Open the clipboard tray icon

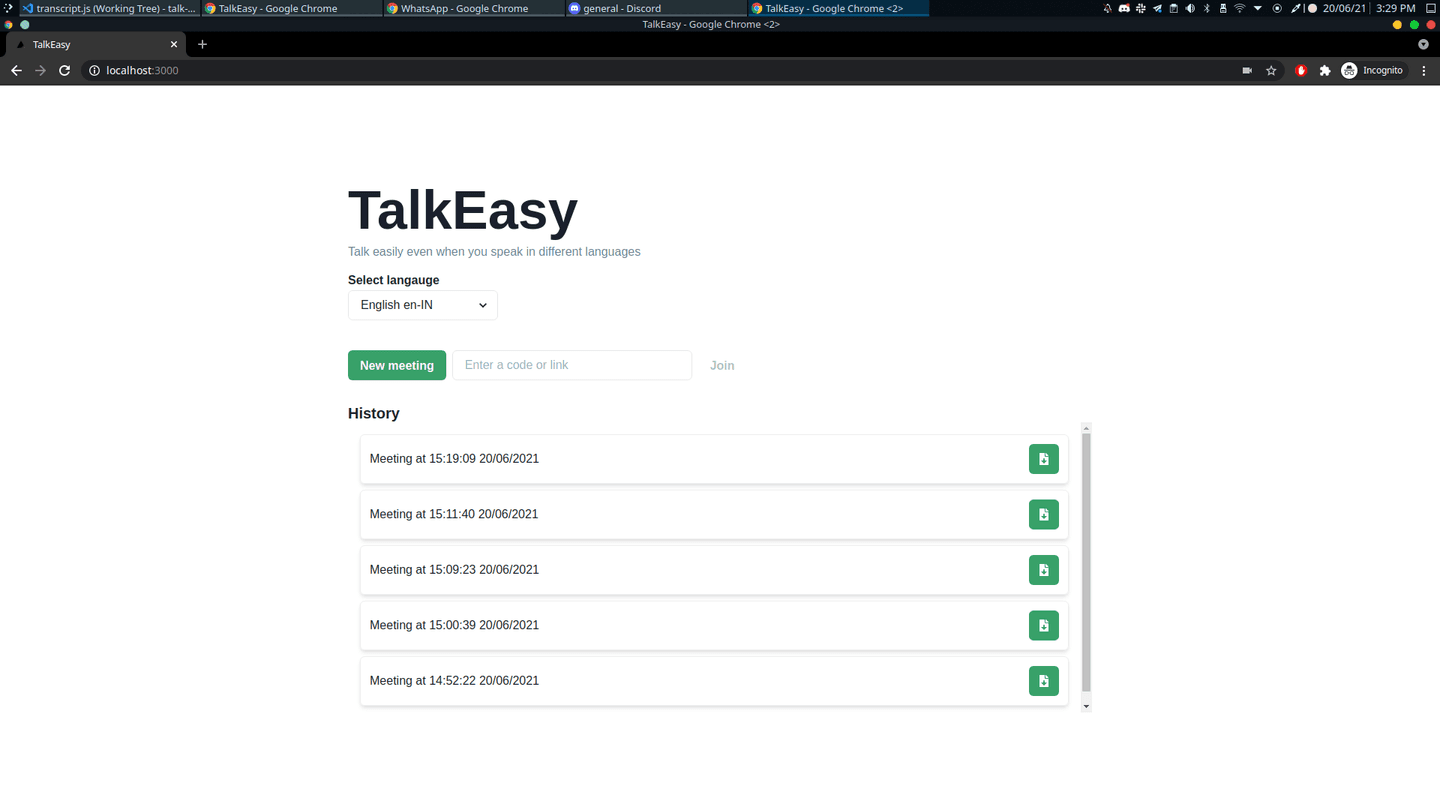pos(1174,8)
